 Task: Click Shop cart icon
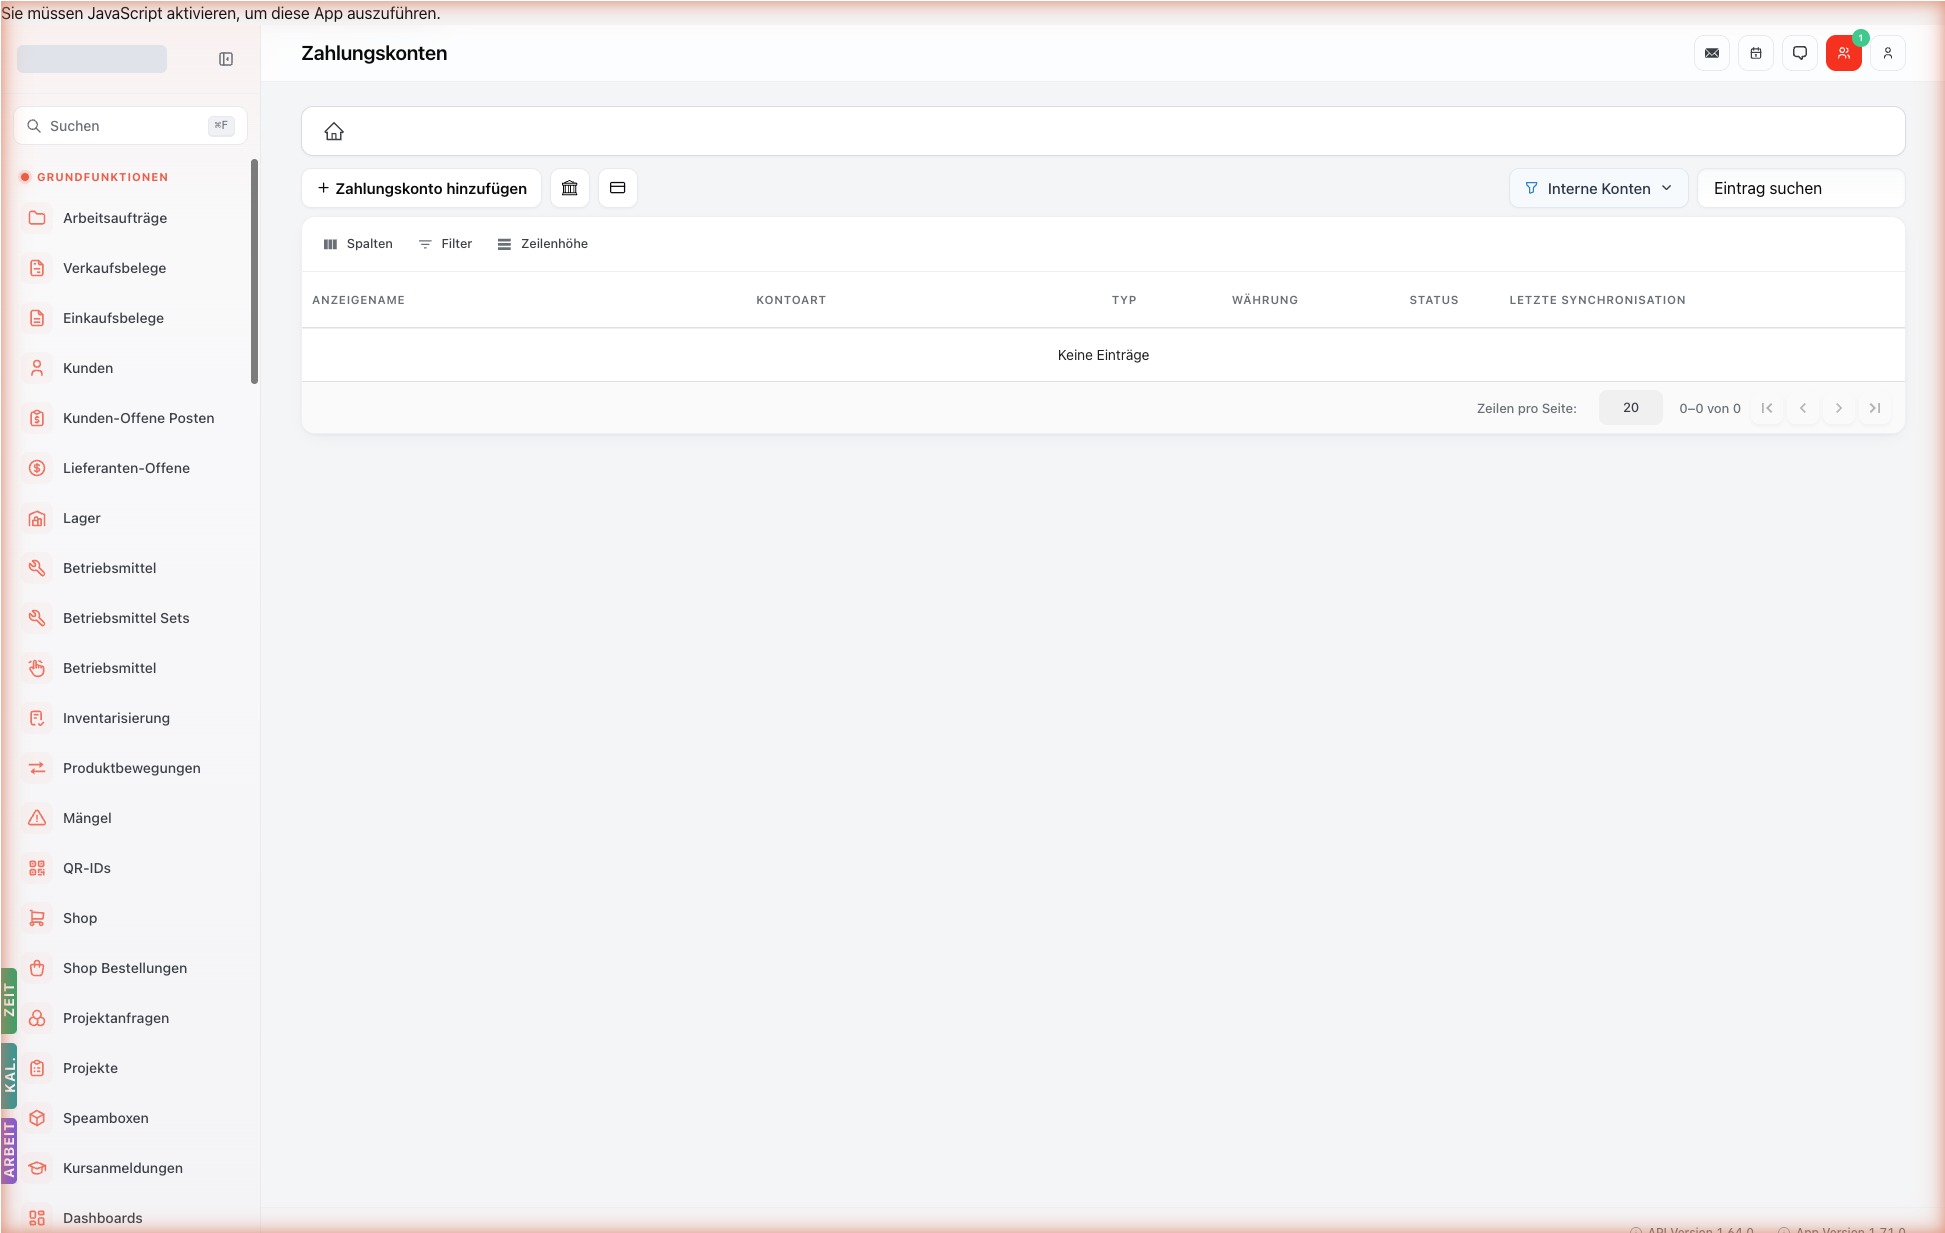coord(37,918)
